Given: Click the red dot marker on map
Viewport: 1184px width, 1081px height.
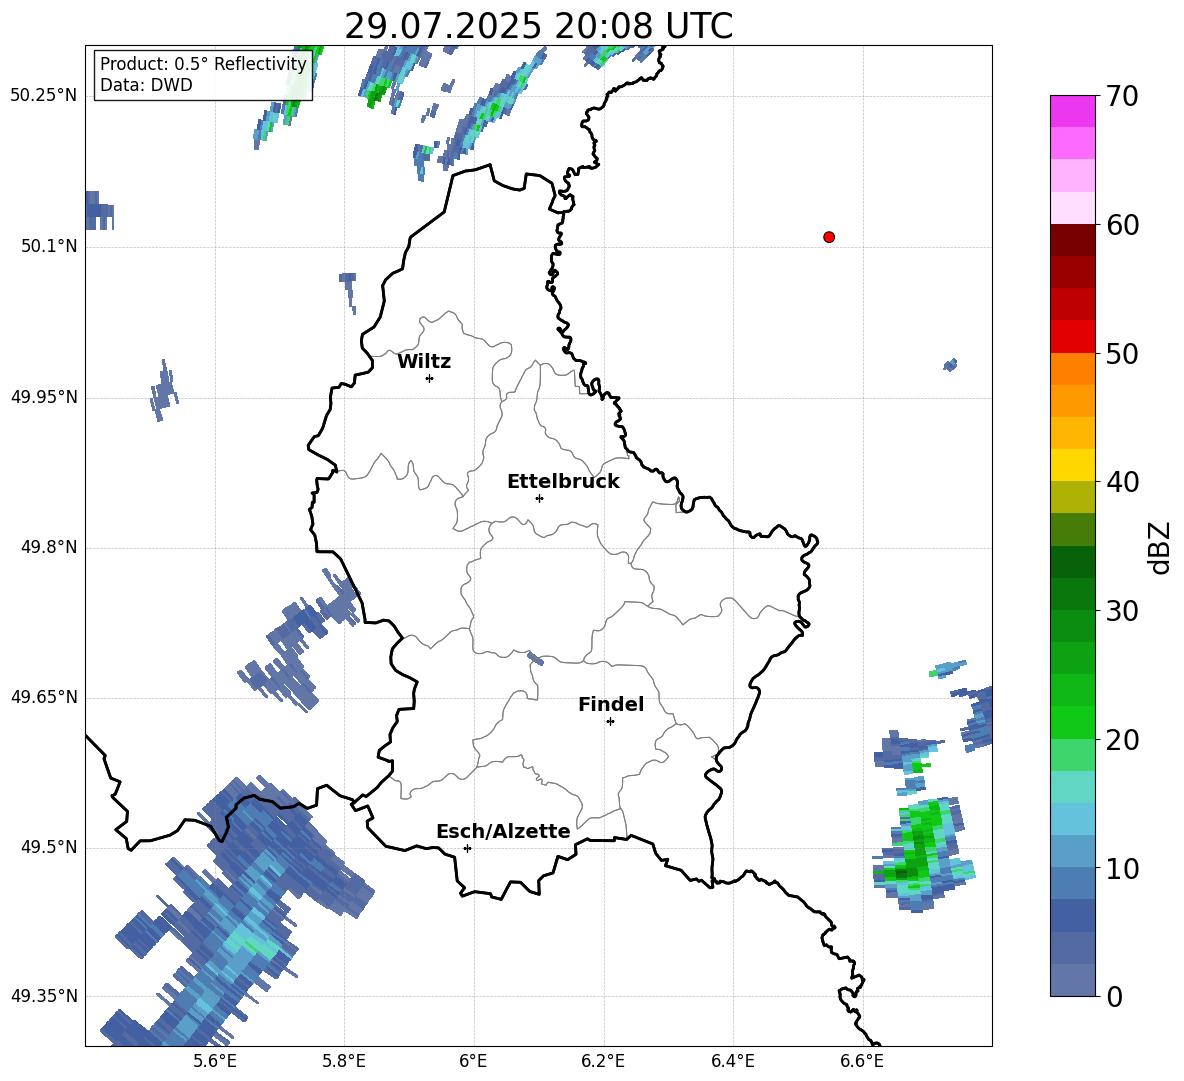Looking at the screenshot, I should [x=829, y=237].
